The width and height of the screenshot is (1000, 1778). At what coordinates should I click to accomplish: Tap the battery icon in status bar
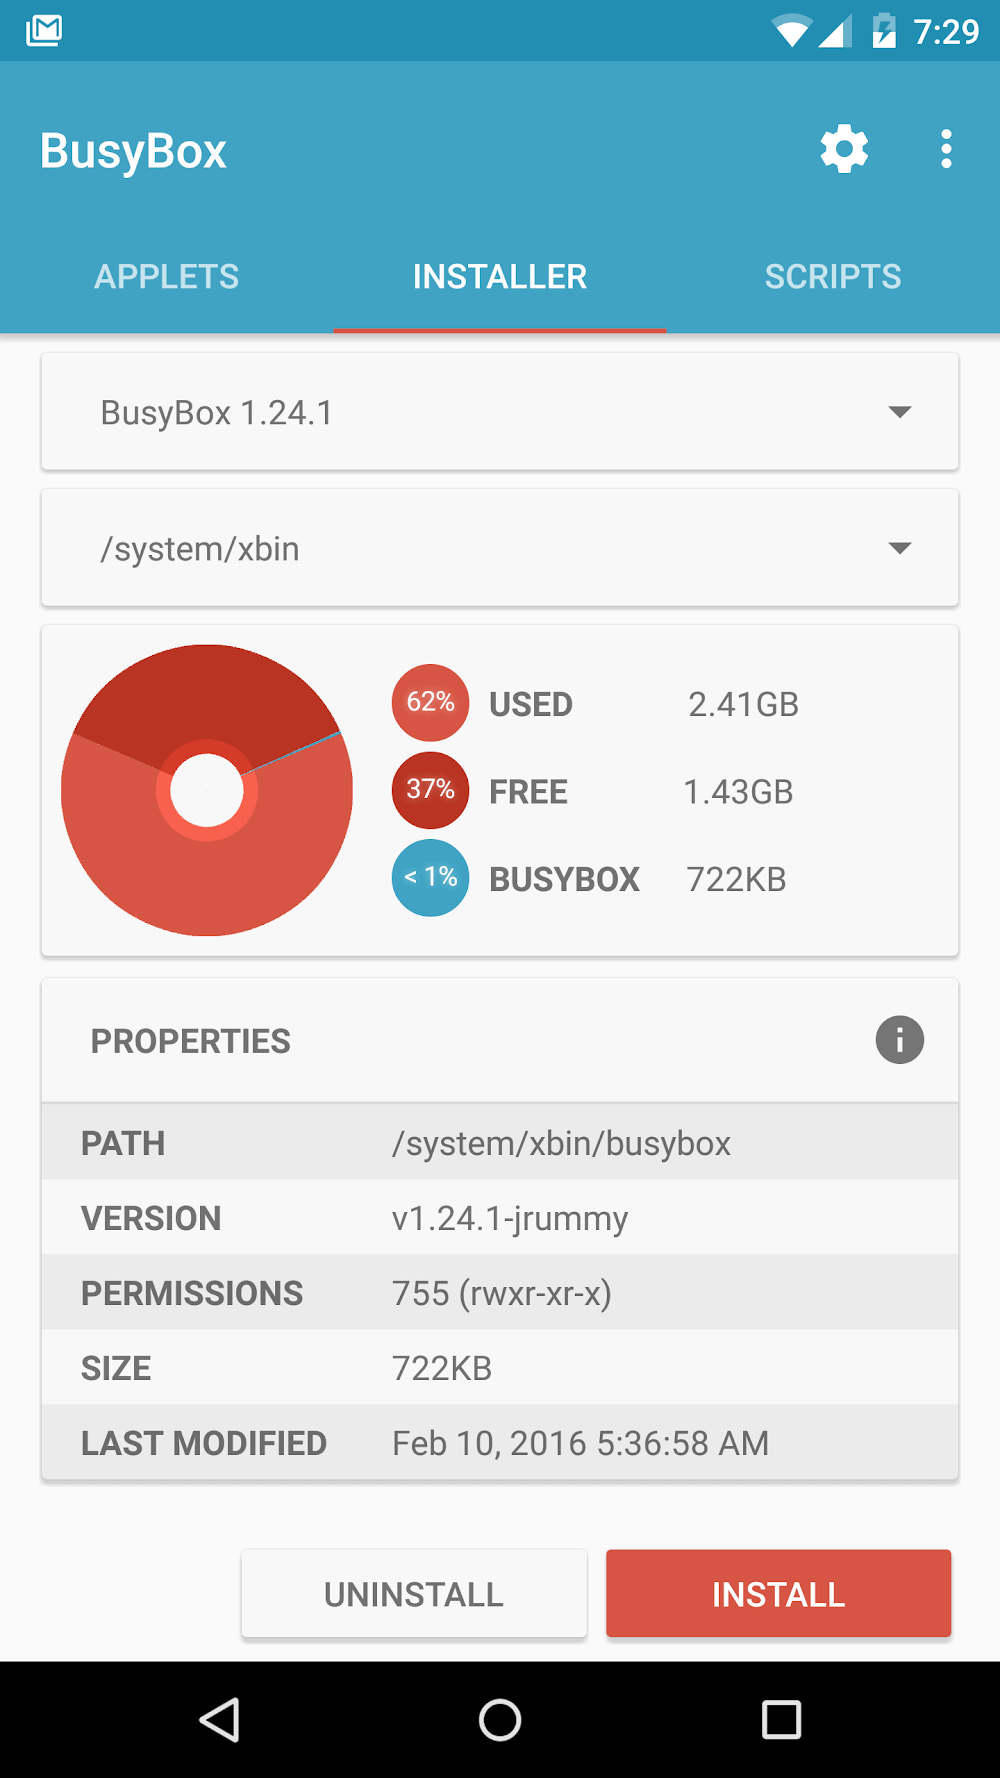884,31
